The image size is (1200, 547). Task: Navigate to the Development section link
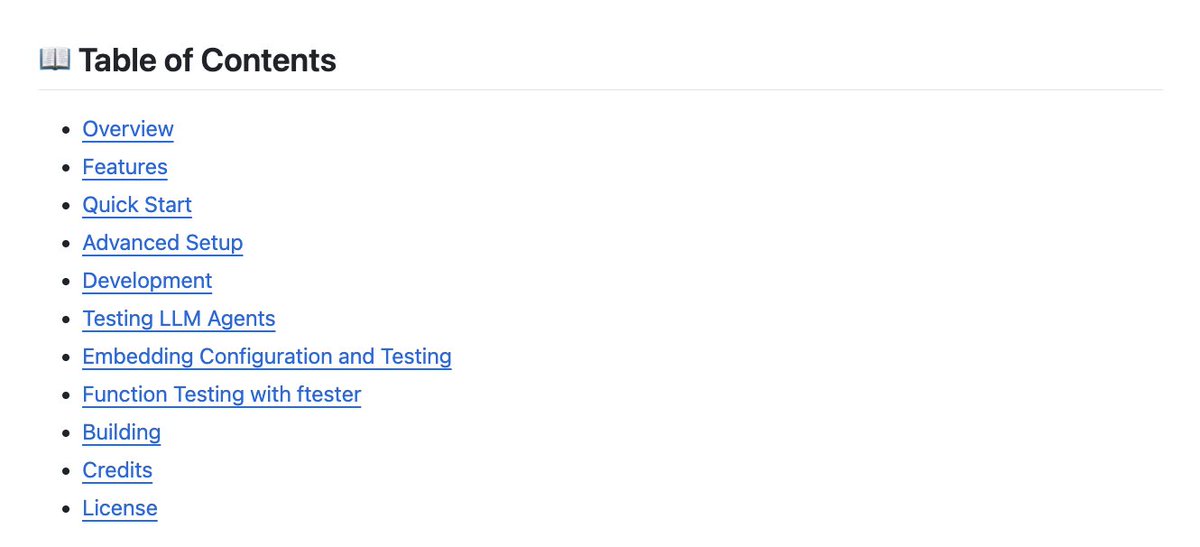147,281
